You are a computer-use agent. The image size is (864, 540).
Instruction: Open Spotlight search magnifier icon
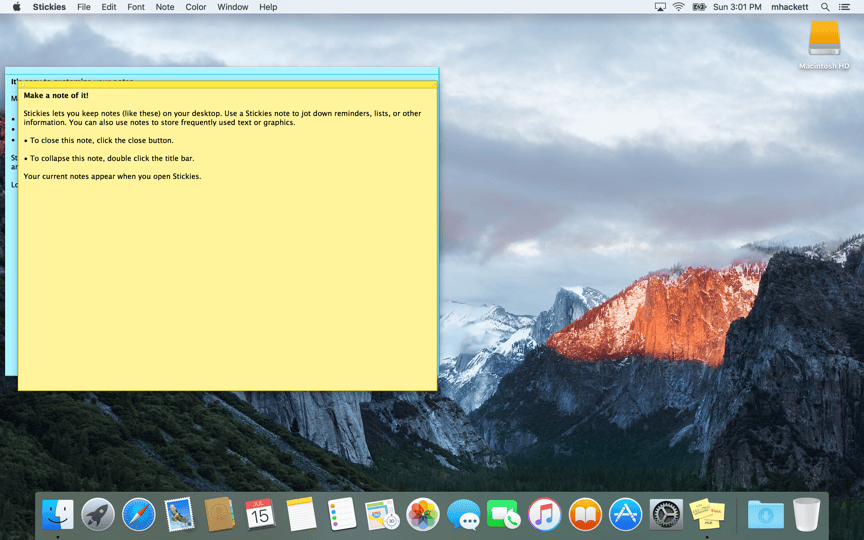(825, 7)
